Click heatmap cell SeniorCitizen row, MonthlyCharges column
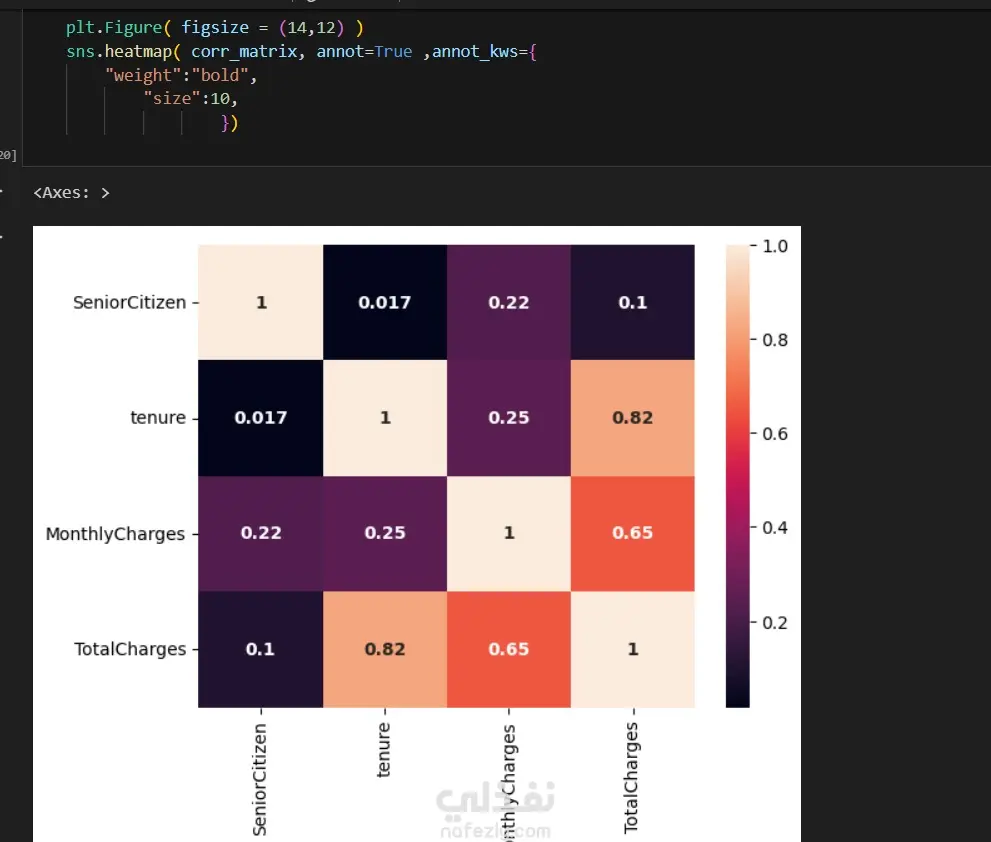 point(509,302)
